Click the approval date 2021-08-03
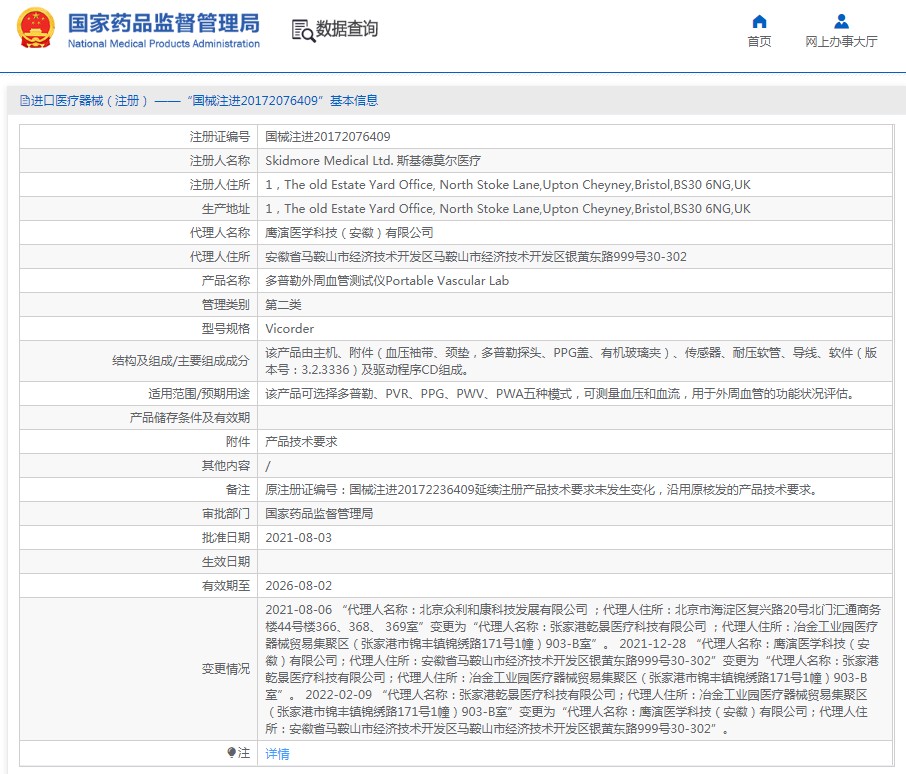 [298, 537]
